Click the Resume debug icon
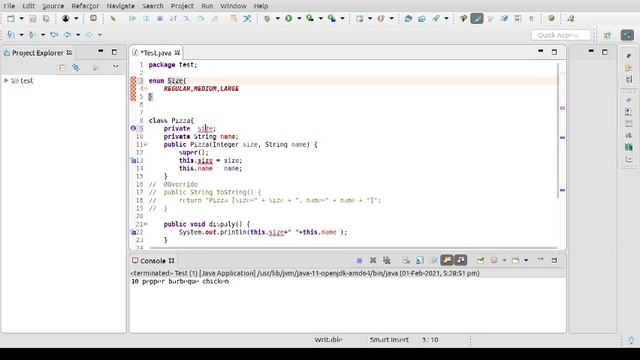This screenshot has width=640, height=360. tap(132, 18)
